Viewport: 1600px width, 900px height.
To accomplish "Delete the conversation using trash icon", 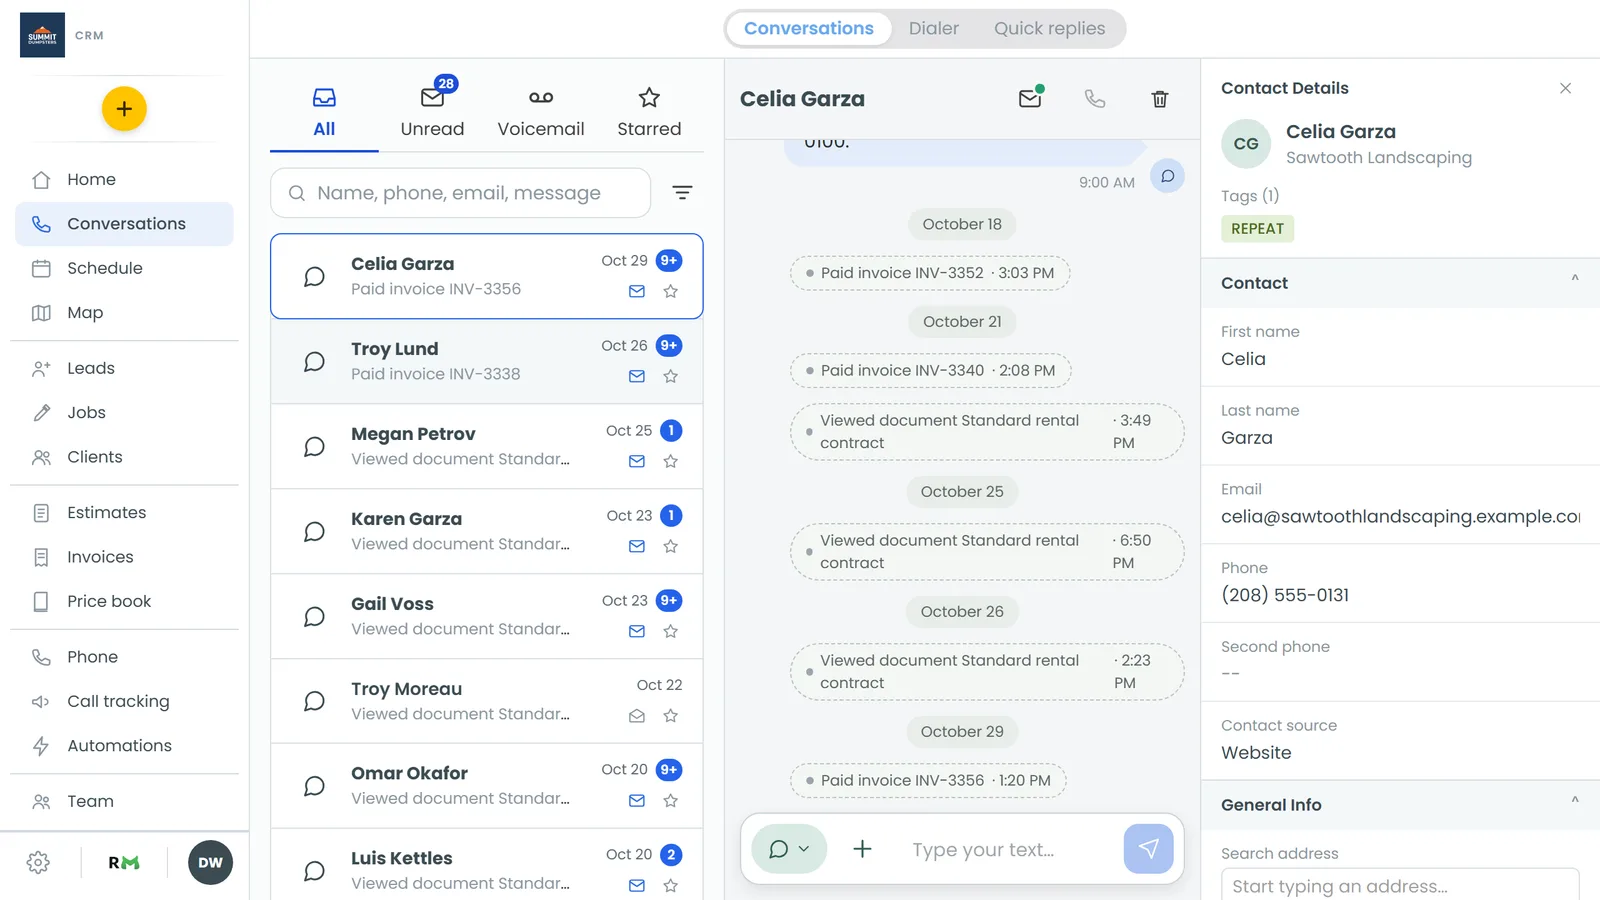I will coord(1160,98).
